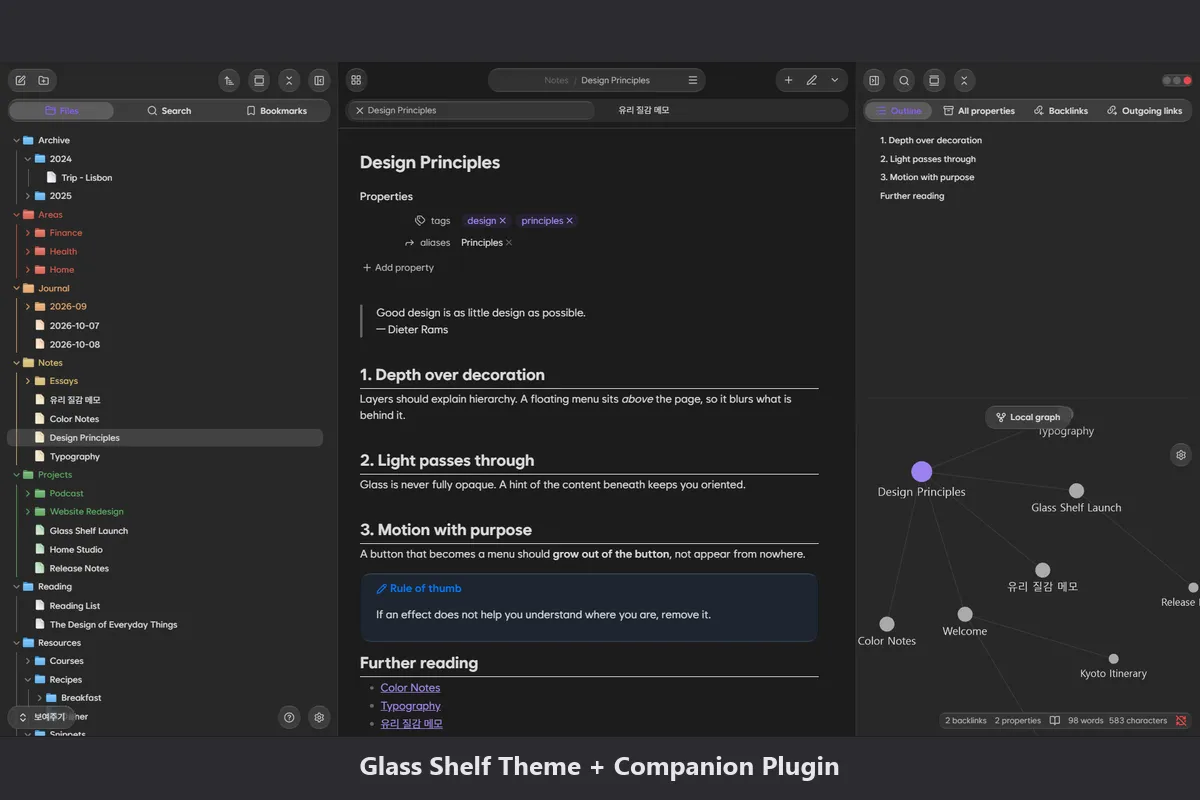The image size is (1200, 800).
Task: Show the Outgoing links tab
Action: pyautogui.click(x=1145, y=111)
